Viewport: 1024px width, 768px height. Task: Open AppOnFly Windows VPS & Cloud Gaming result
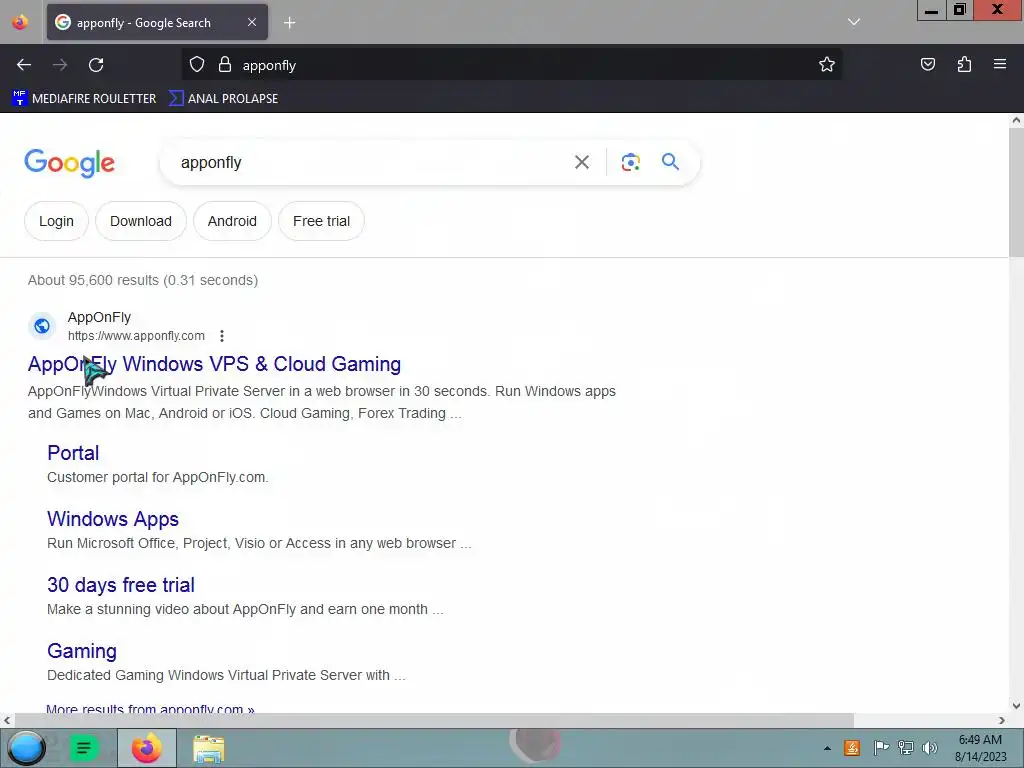coord(214,364)
